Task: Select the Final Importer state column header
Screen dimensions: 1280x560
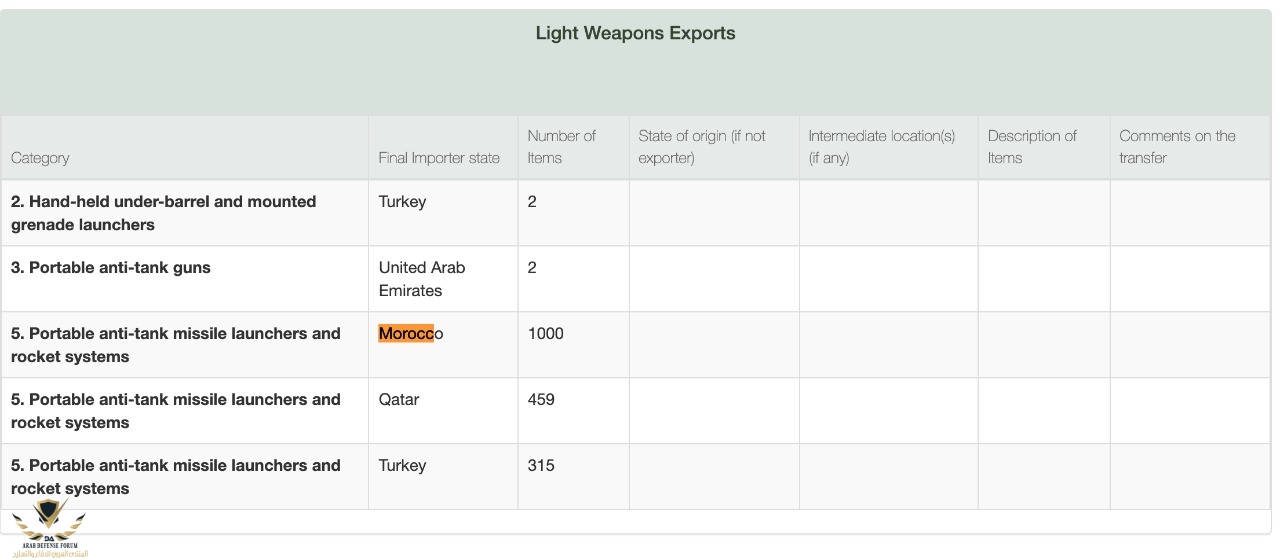Action: coord(439,158)
